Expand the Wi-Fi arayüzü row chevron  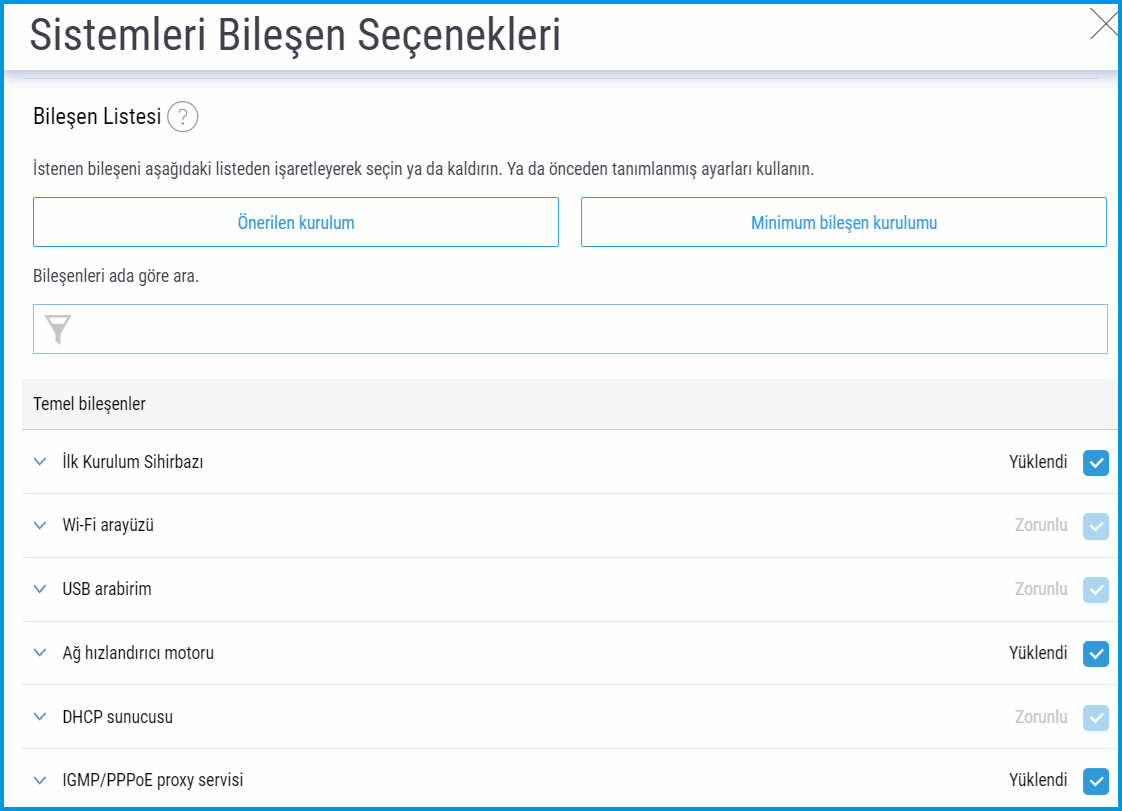tap(40, 525)
